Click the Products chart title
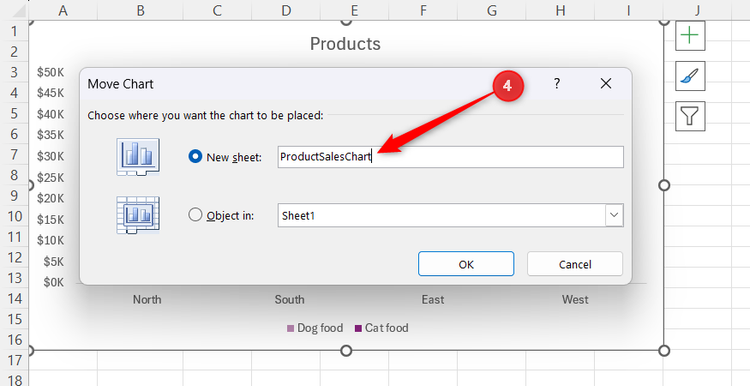 (345, 44)
